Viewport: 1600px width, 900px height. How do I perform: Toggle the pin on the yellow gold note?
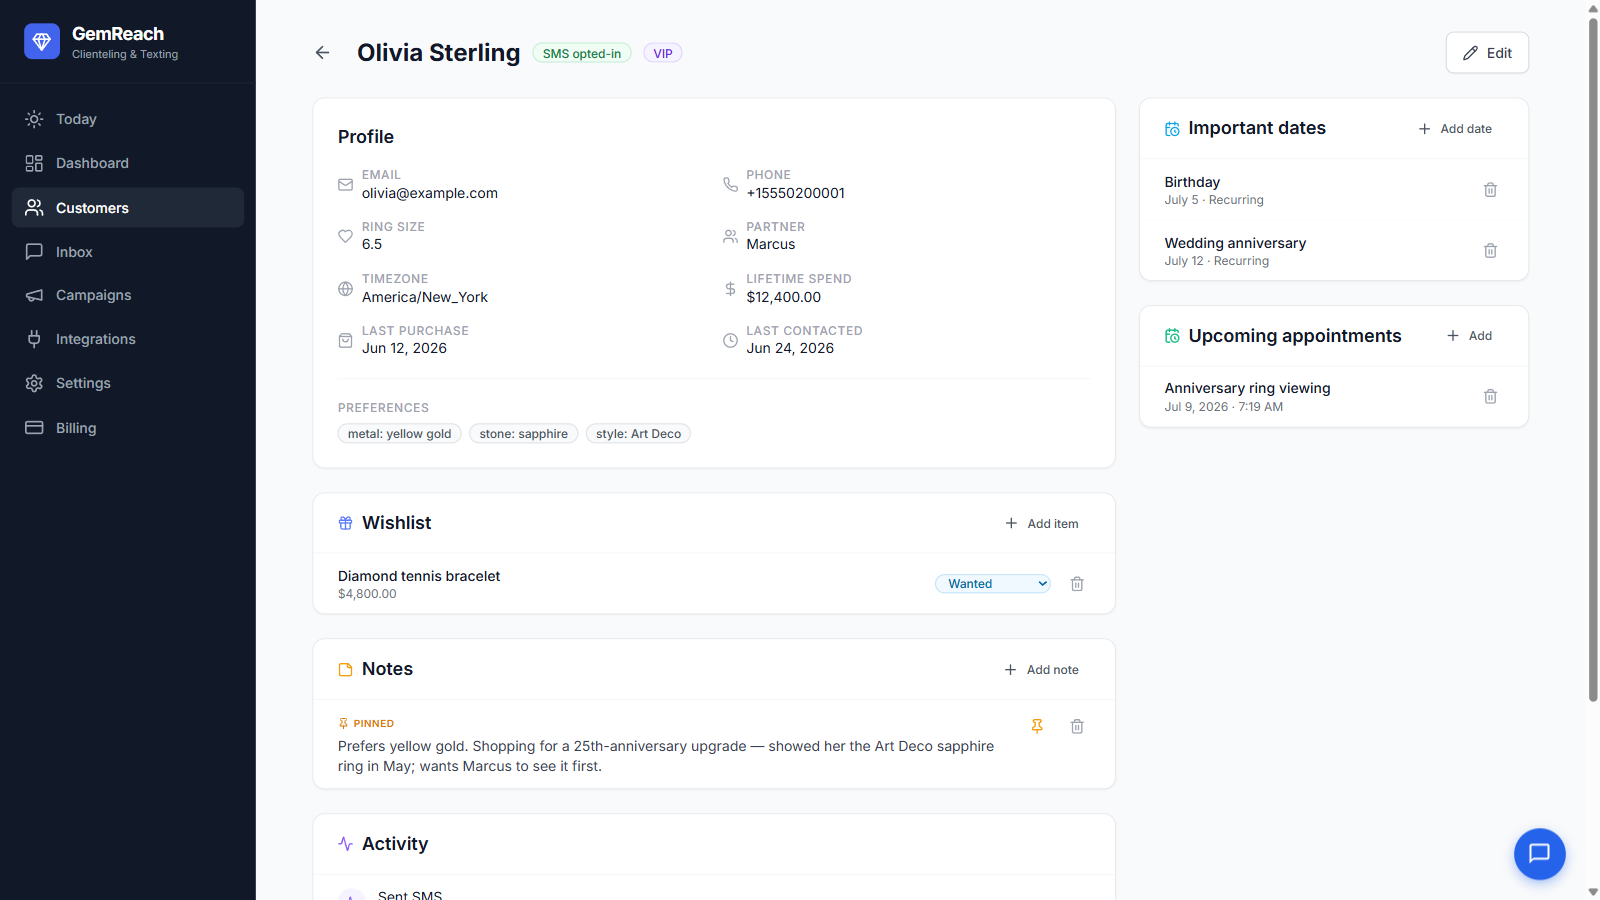(x=1037, y=727)
